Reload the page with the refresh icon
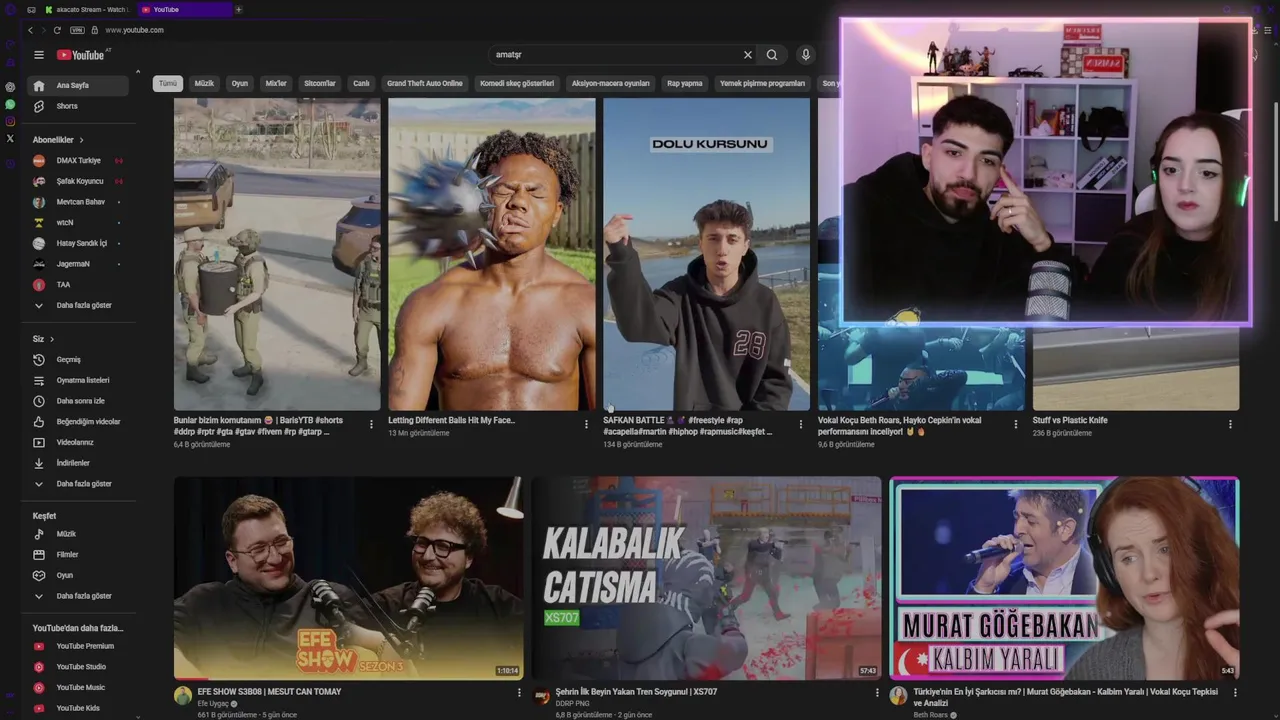1280x720 pixels. (x=57, y=30)
